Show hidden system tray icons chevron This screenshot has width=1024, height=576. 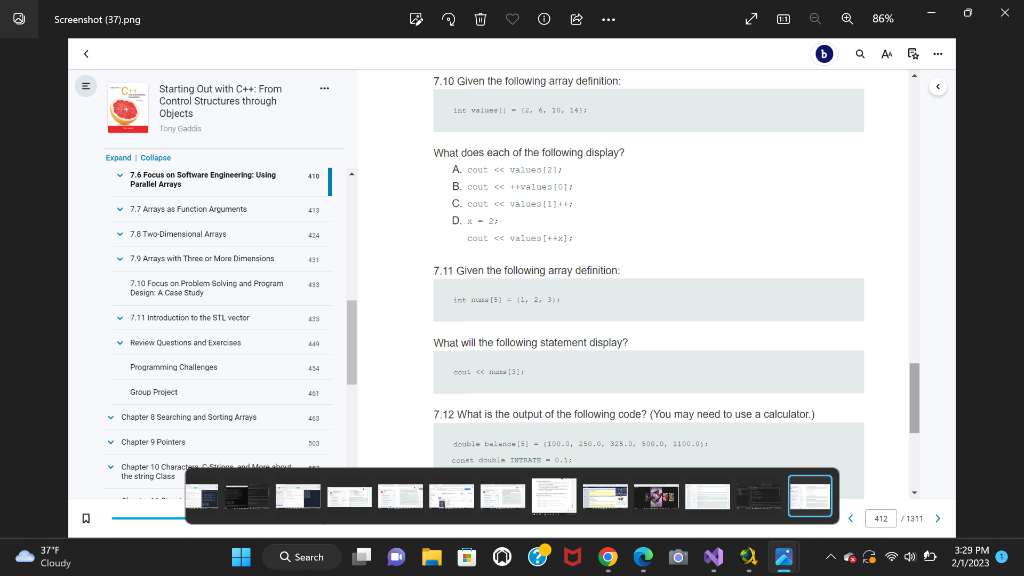pos(830,557)
